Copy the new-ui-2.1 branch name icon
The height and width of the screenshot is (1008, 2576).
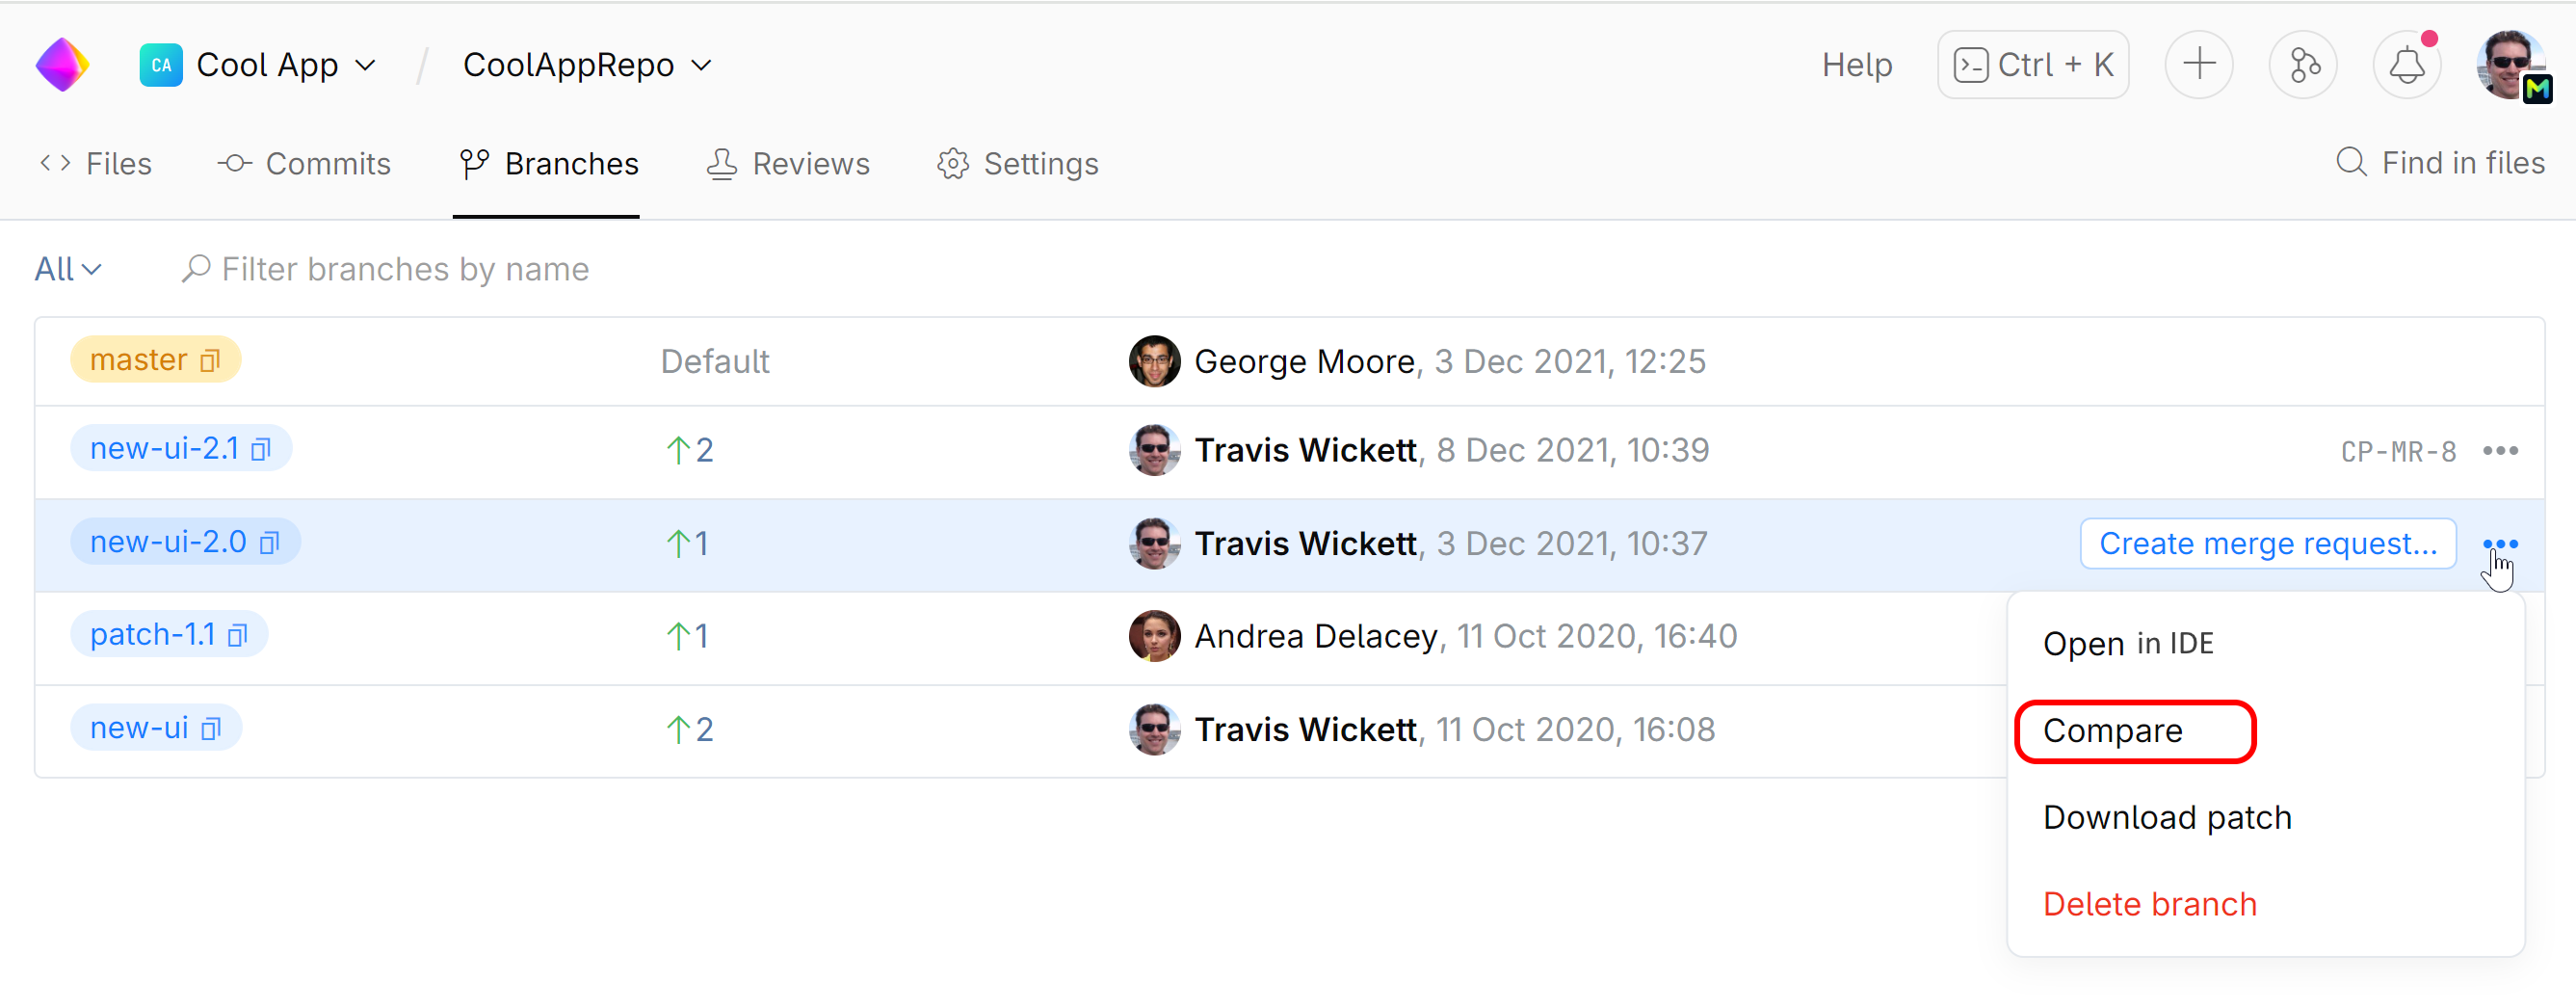click(x=261, y=450)
